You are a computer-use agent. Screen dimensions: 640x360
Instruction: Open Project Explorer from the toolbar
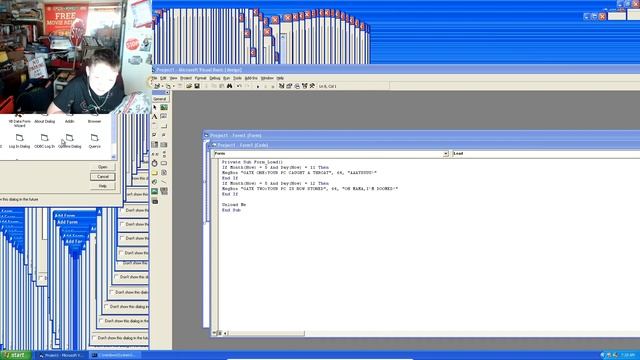(x=281, y=86)
